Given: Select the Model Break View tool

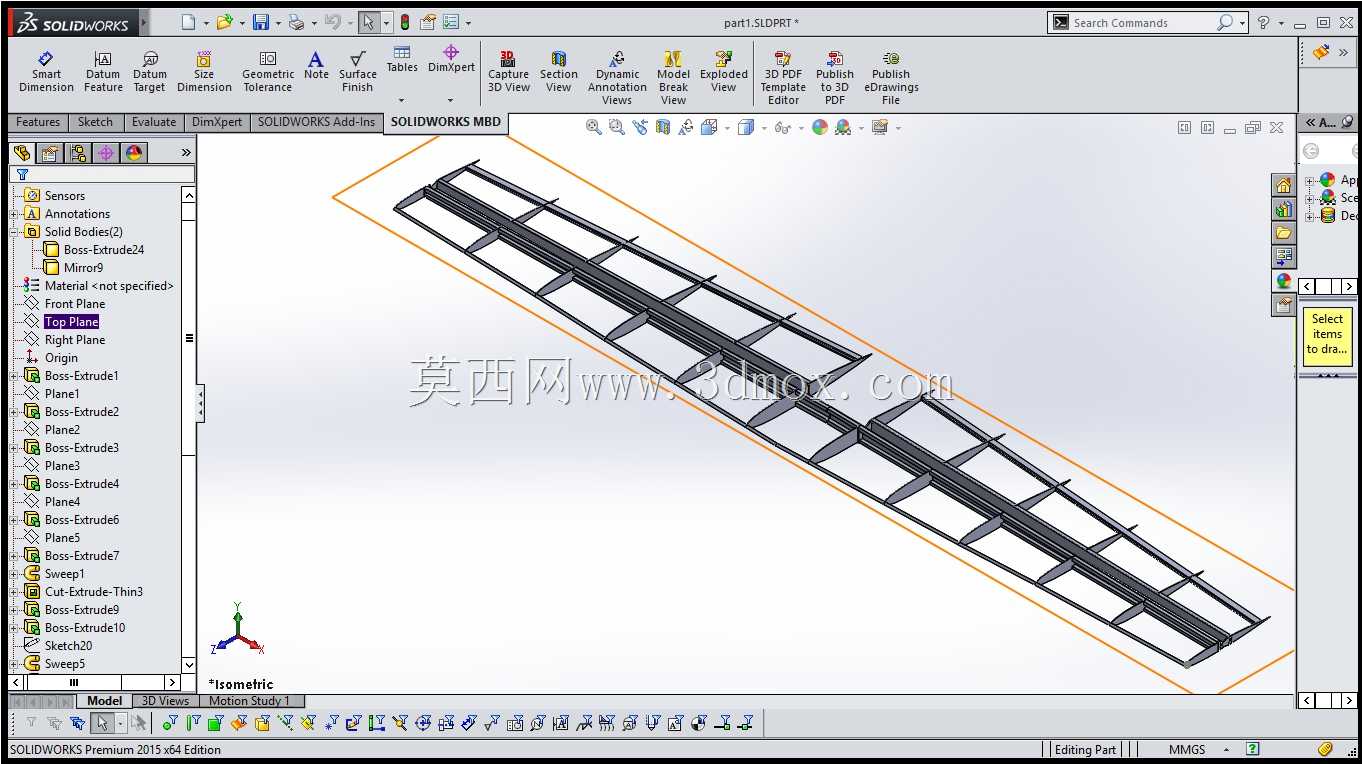Looking at the screenshot, I should tap(673, 78).
